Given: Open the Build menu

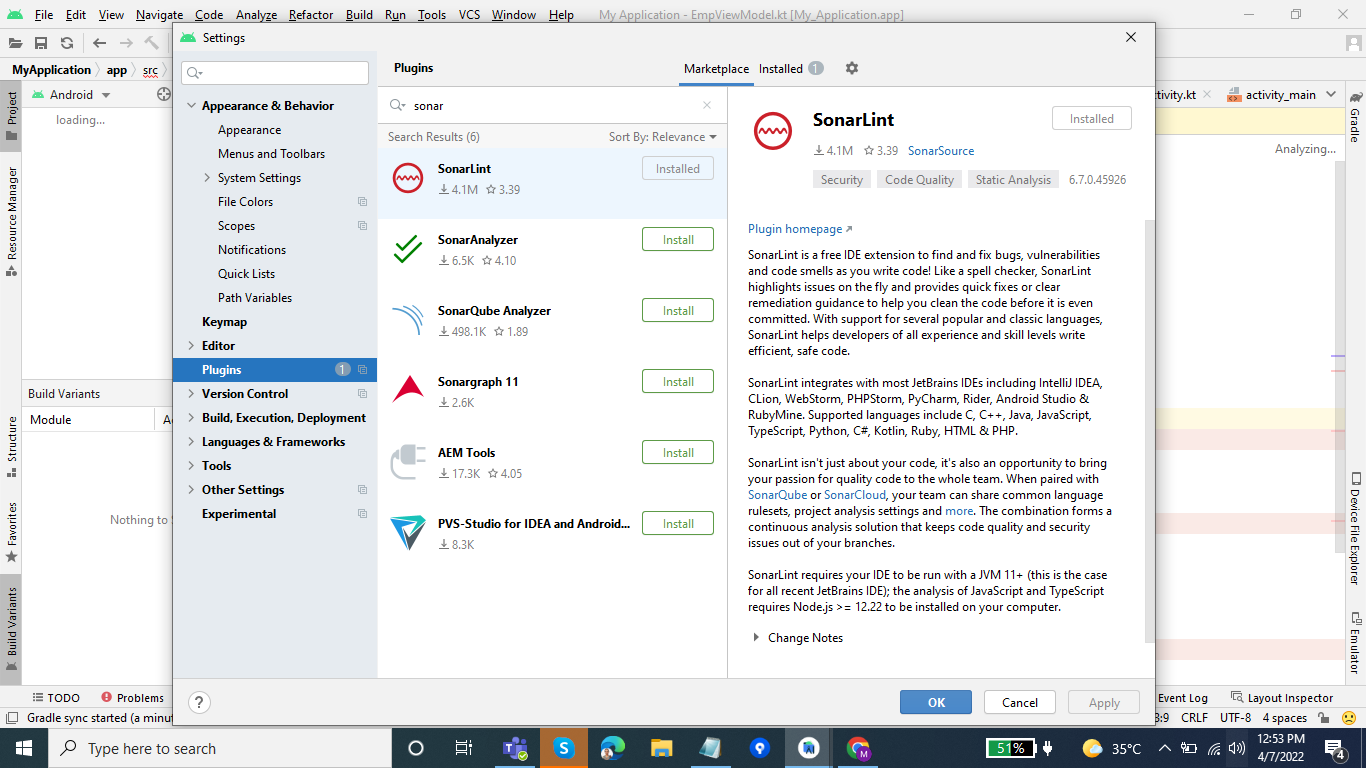Looking at the screenshot, I should pos(359,15).
